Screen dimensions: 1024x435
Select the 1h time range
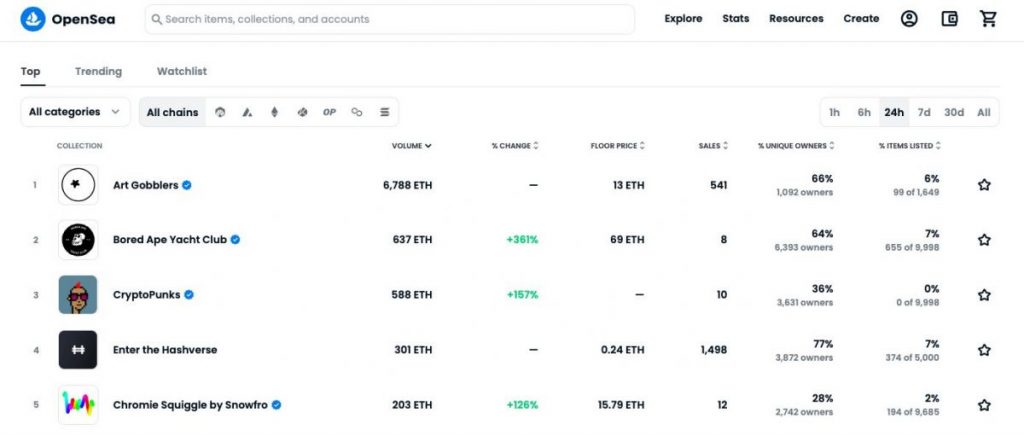click(835, 112)
